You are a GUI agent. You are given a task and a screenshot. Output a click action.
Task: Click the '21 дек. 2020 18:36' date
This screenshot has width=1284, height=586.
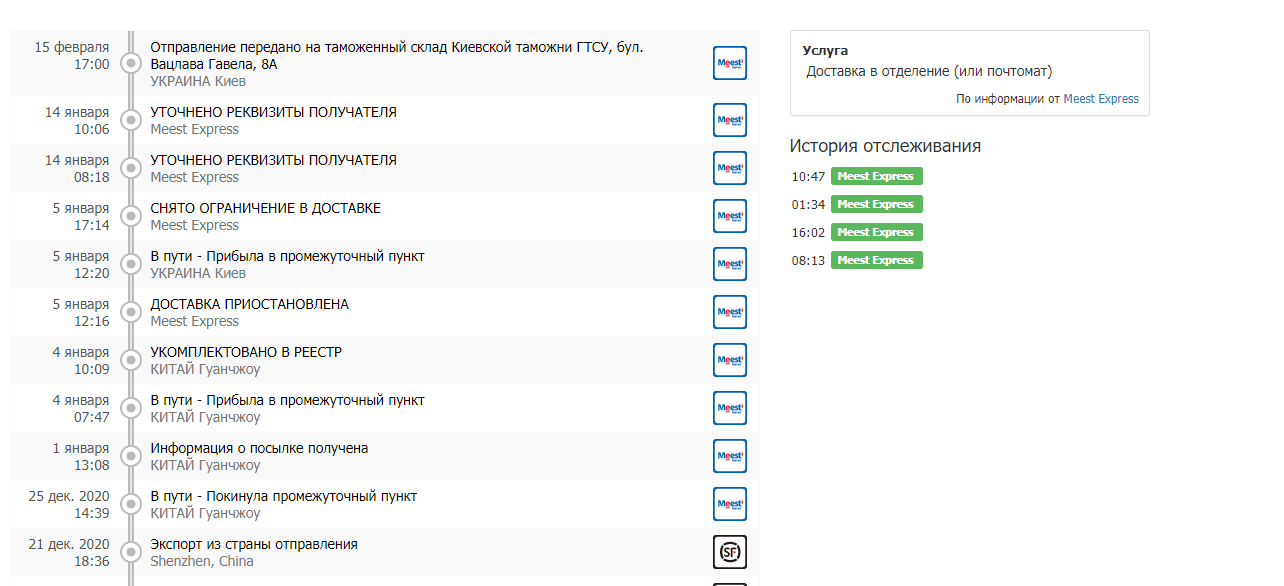coord(69,552)
